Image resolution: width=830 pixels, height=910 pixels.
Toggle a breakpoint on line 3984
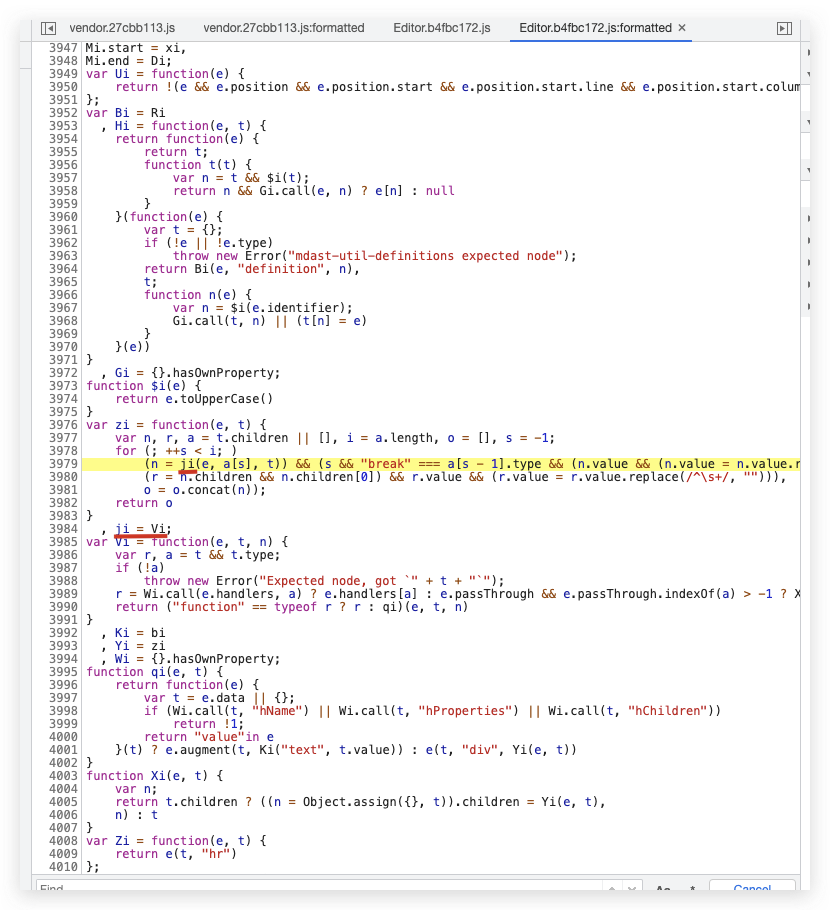point(62,528)
